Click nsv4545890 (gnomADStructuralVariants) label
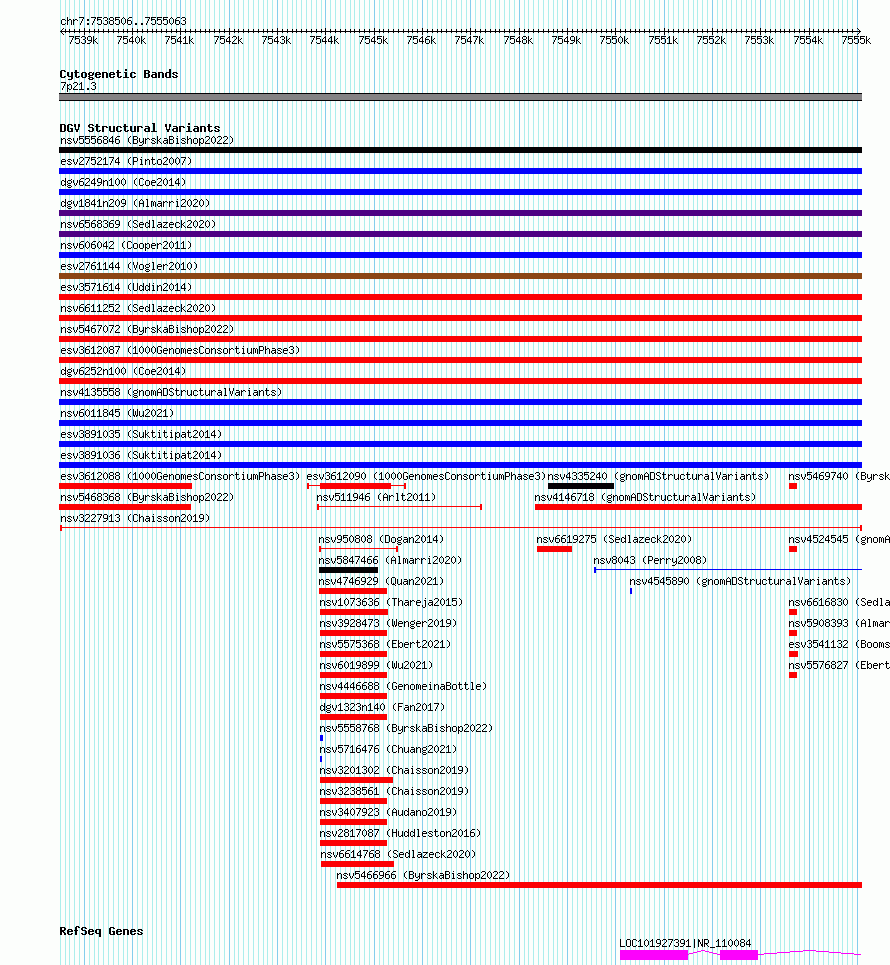This screenshot has width=890, height=965. pyautogui.click(x=740, y=581)
